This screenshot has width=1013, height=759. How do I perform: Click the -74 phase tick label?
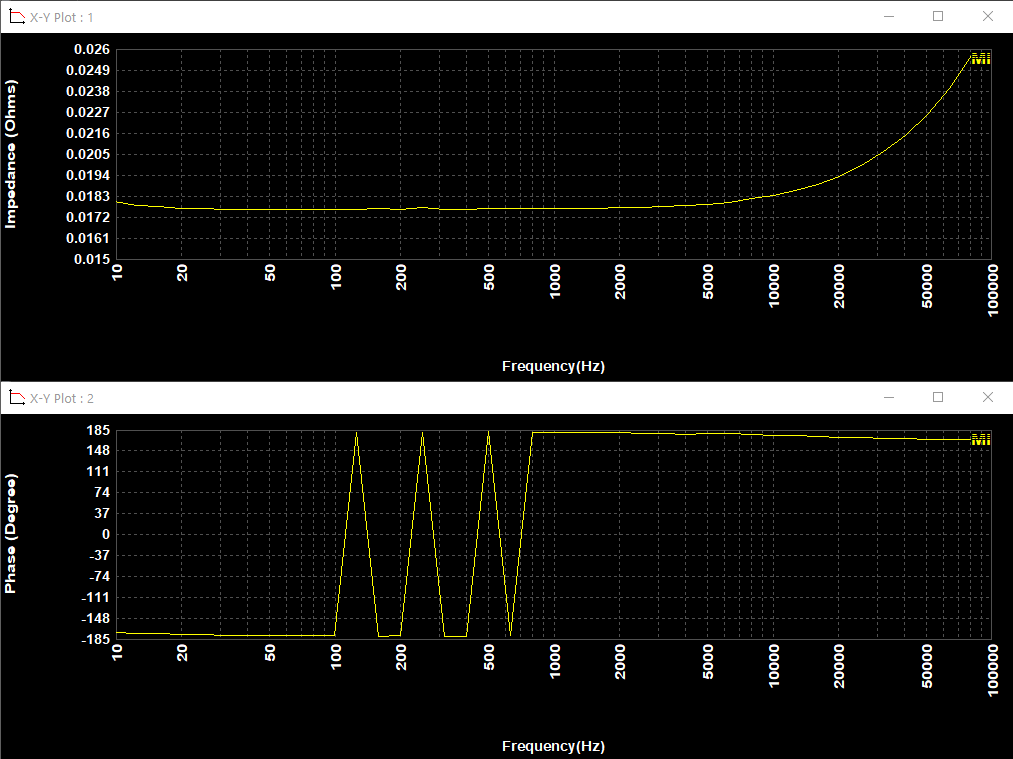[99, 577]
